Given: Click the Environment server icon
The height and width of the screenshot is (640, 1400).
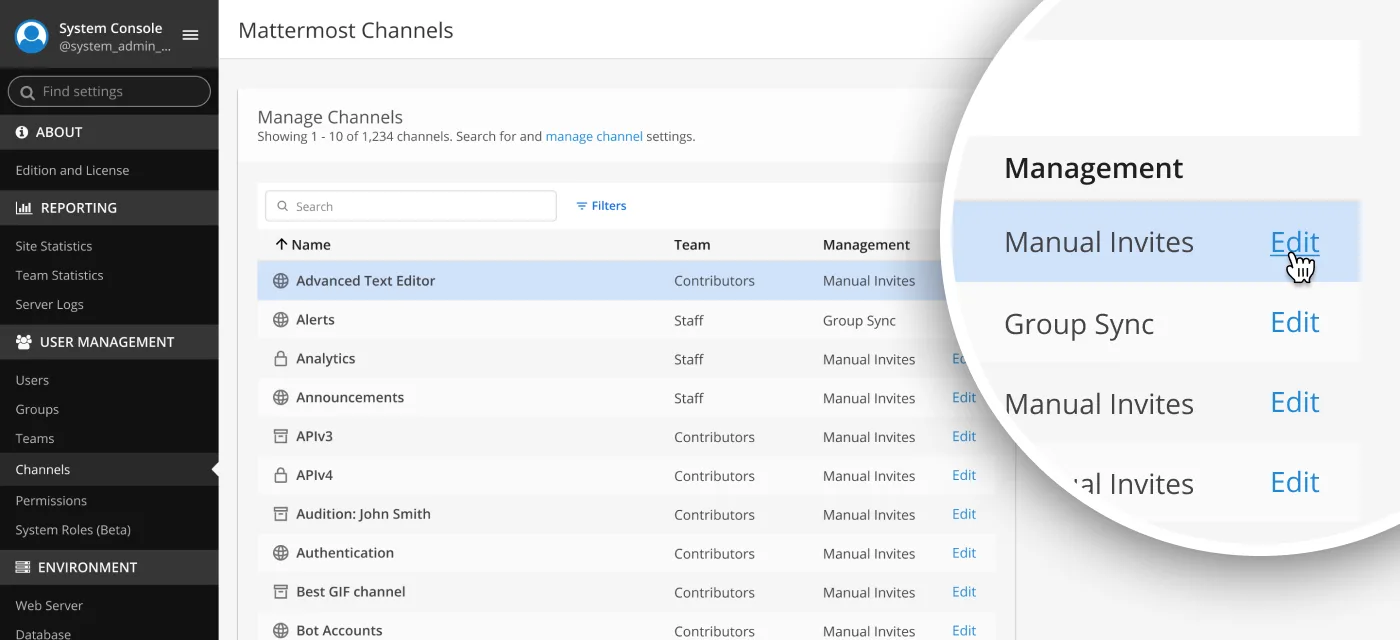Looking at the screenshot, I should 23,567.
